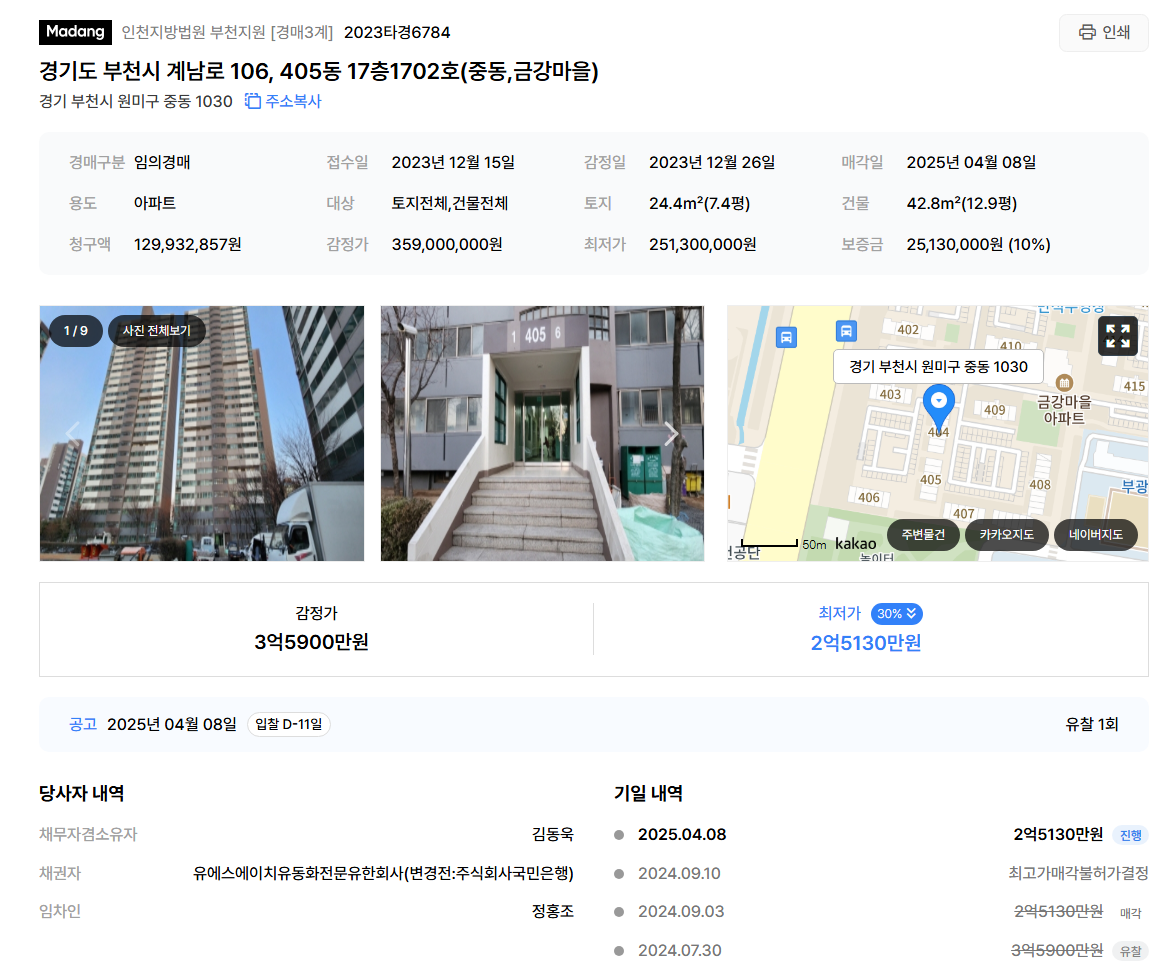Click the claim amount 129,932,857원
The width and height of the screenshot is (1158, 961).
[188, 244]
